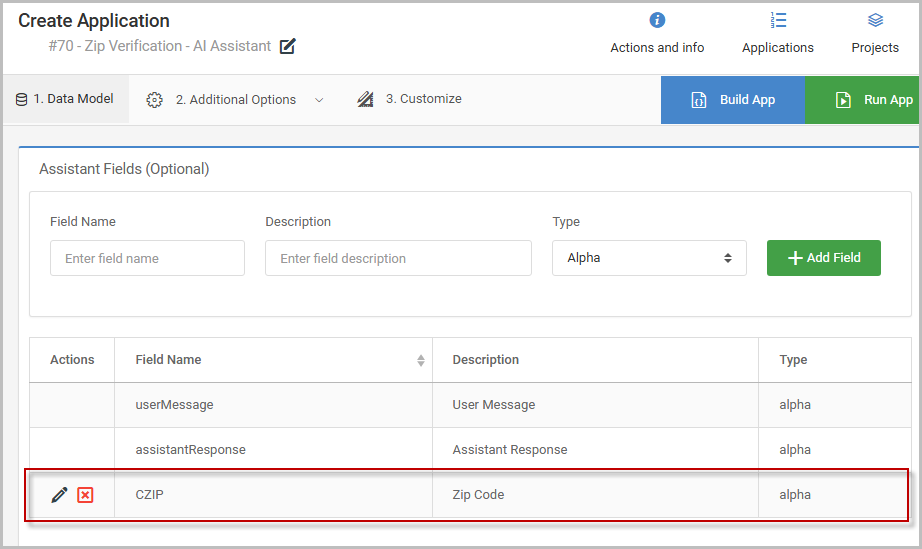
Task: Click the Add Field button
Action: click(x=823, y=258)
